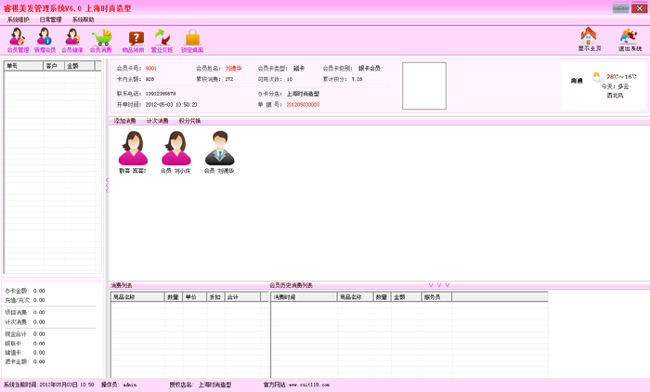650x392 pixels.
Task: Click the weather cloud-sun icon
Action: click(598, 77)
